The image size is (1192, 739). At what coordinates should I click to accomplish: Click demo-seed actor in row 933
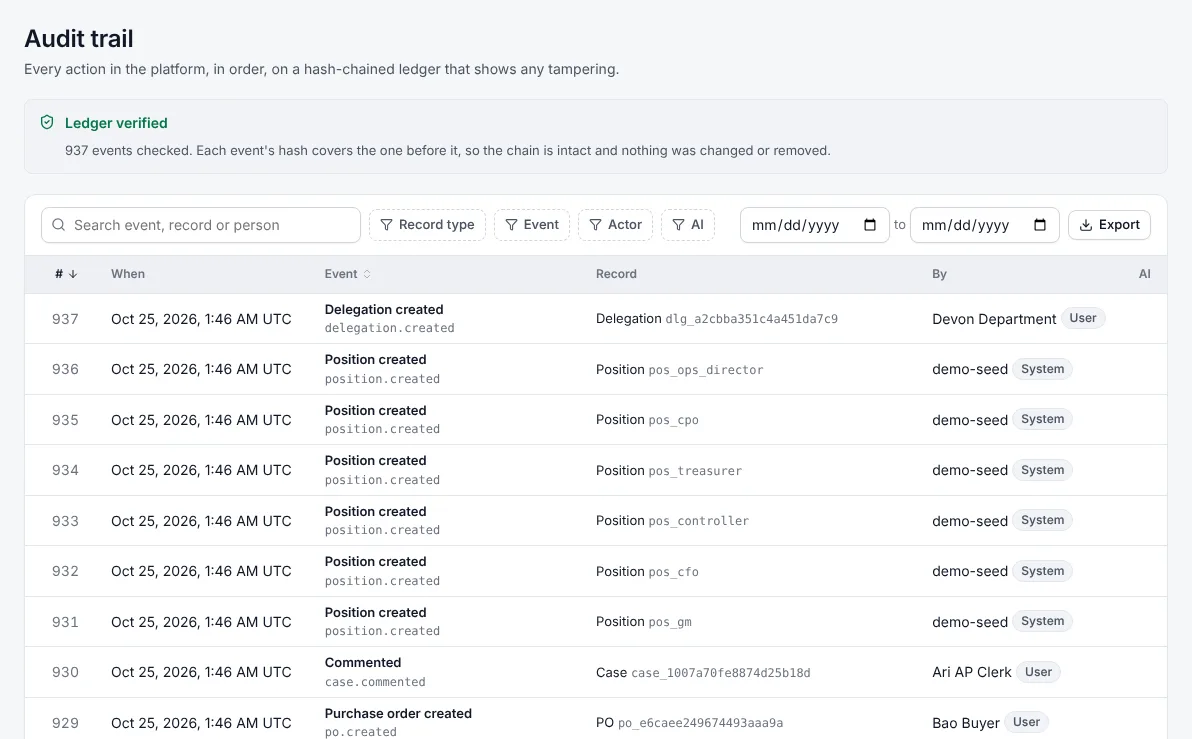[970, 521]
